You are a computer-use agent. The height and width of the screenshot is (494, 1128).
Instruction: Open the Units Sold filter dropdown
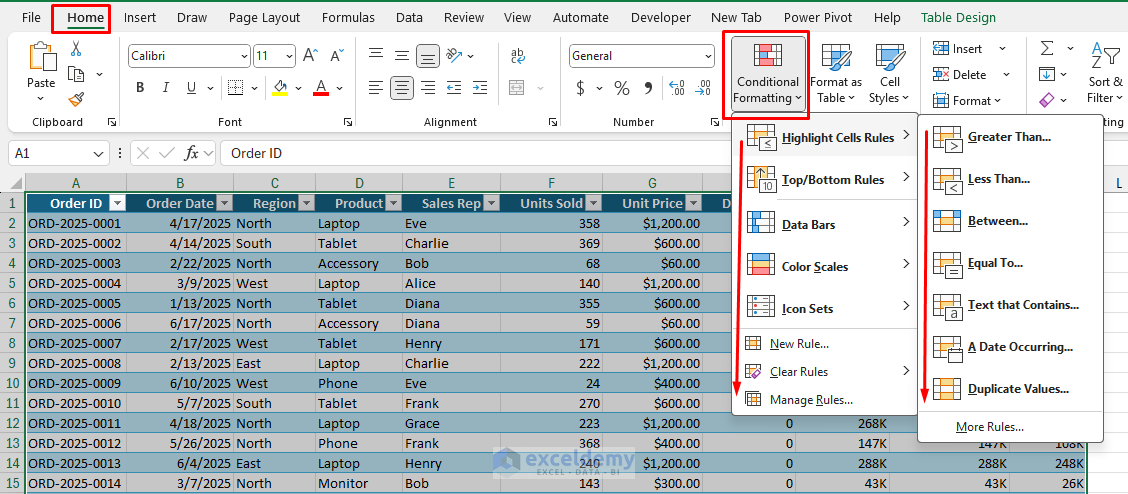pos(594,203)
